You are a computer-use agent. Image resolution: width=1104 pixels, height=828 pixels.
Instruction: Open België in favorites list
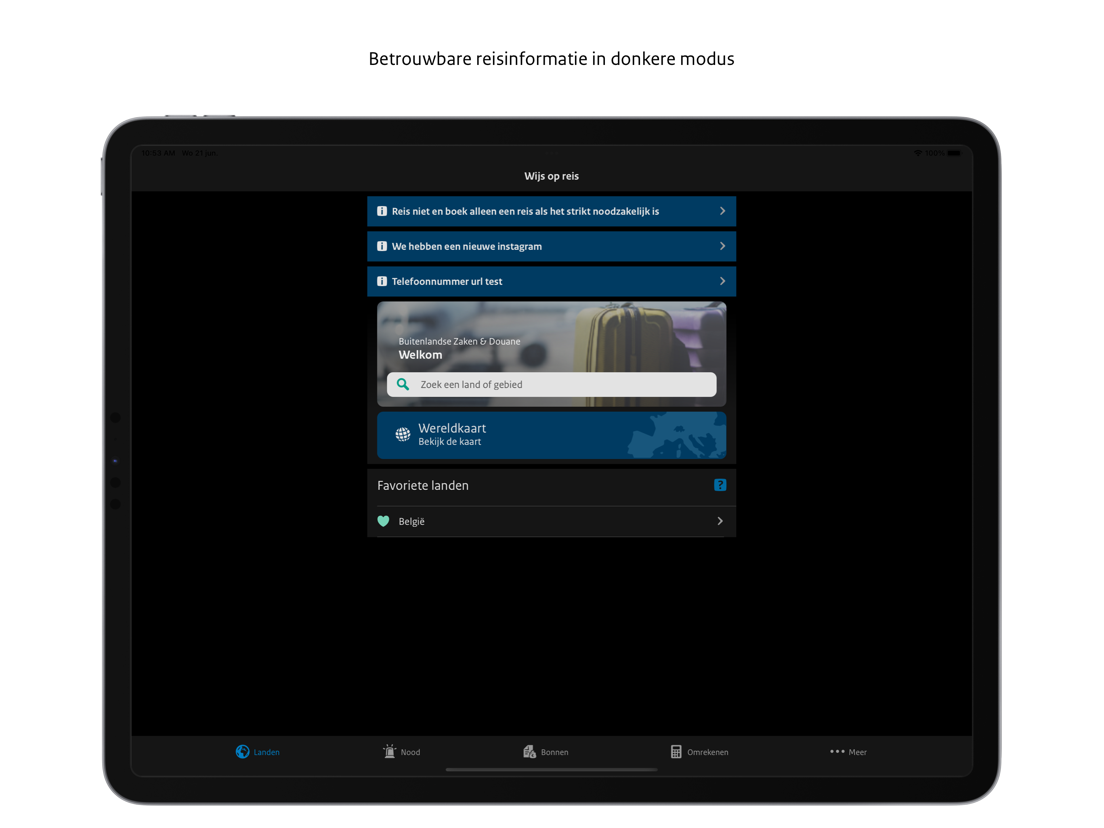click(551, 521)
